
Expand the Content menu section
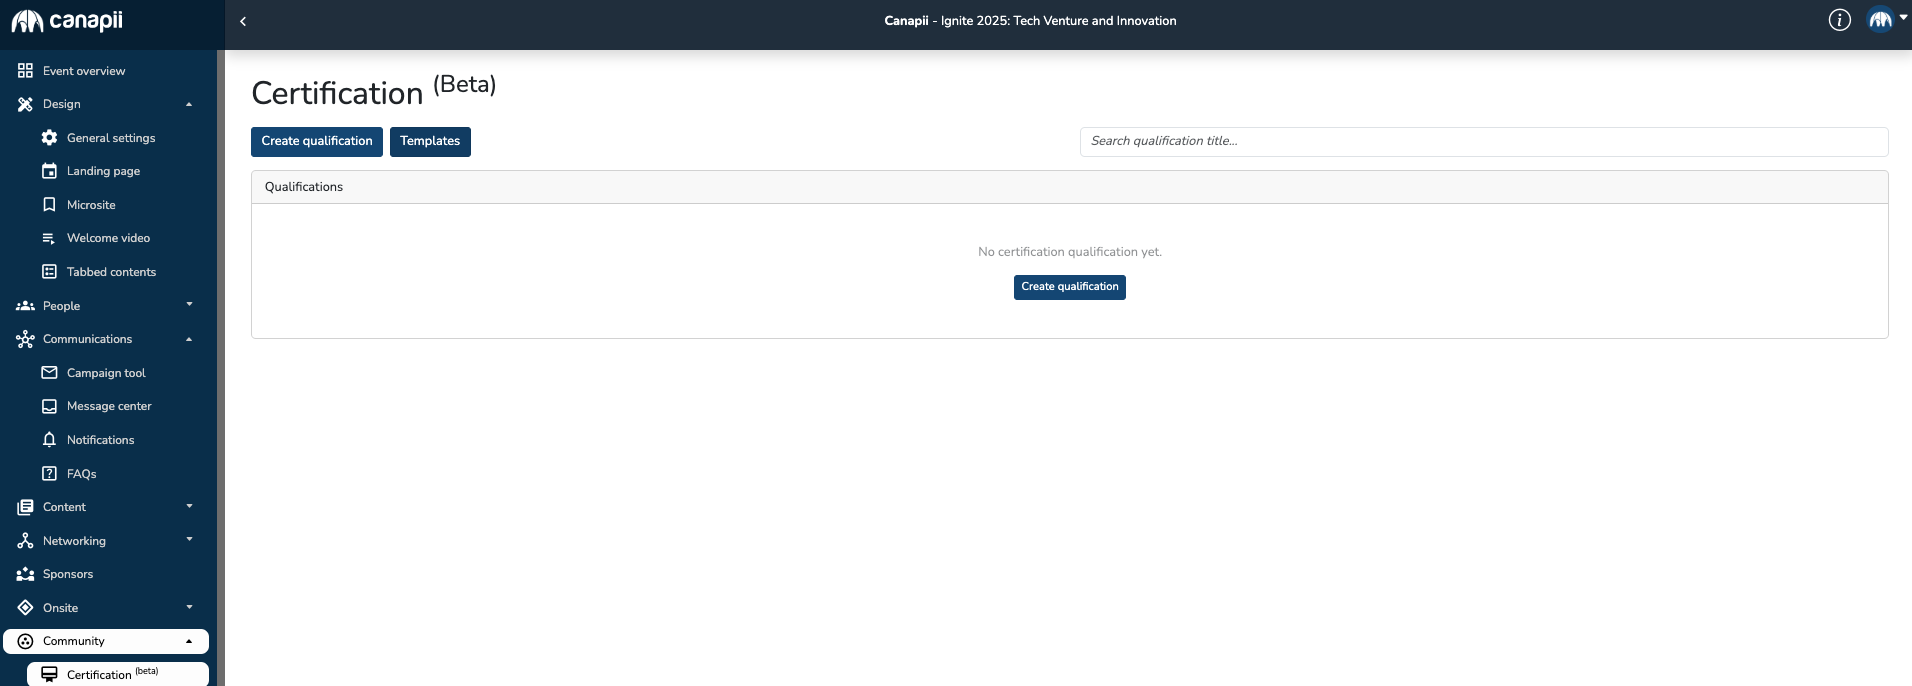[x=189, y=507]
